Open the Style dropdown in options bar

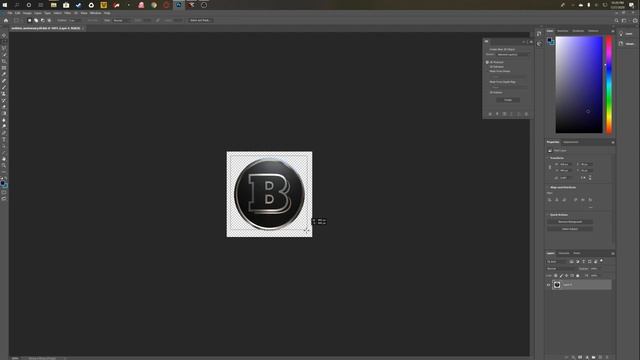(121, 20)
